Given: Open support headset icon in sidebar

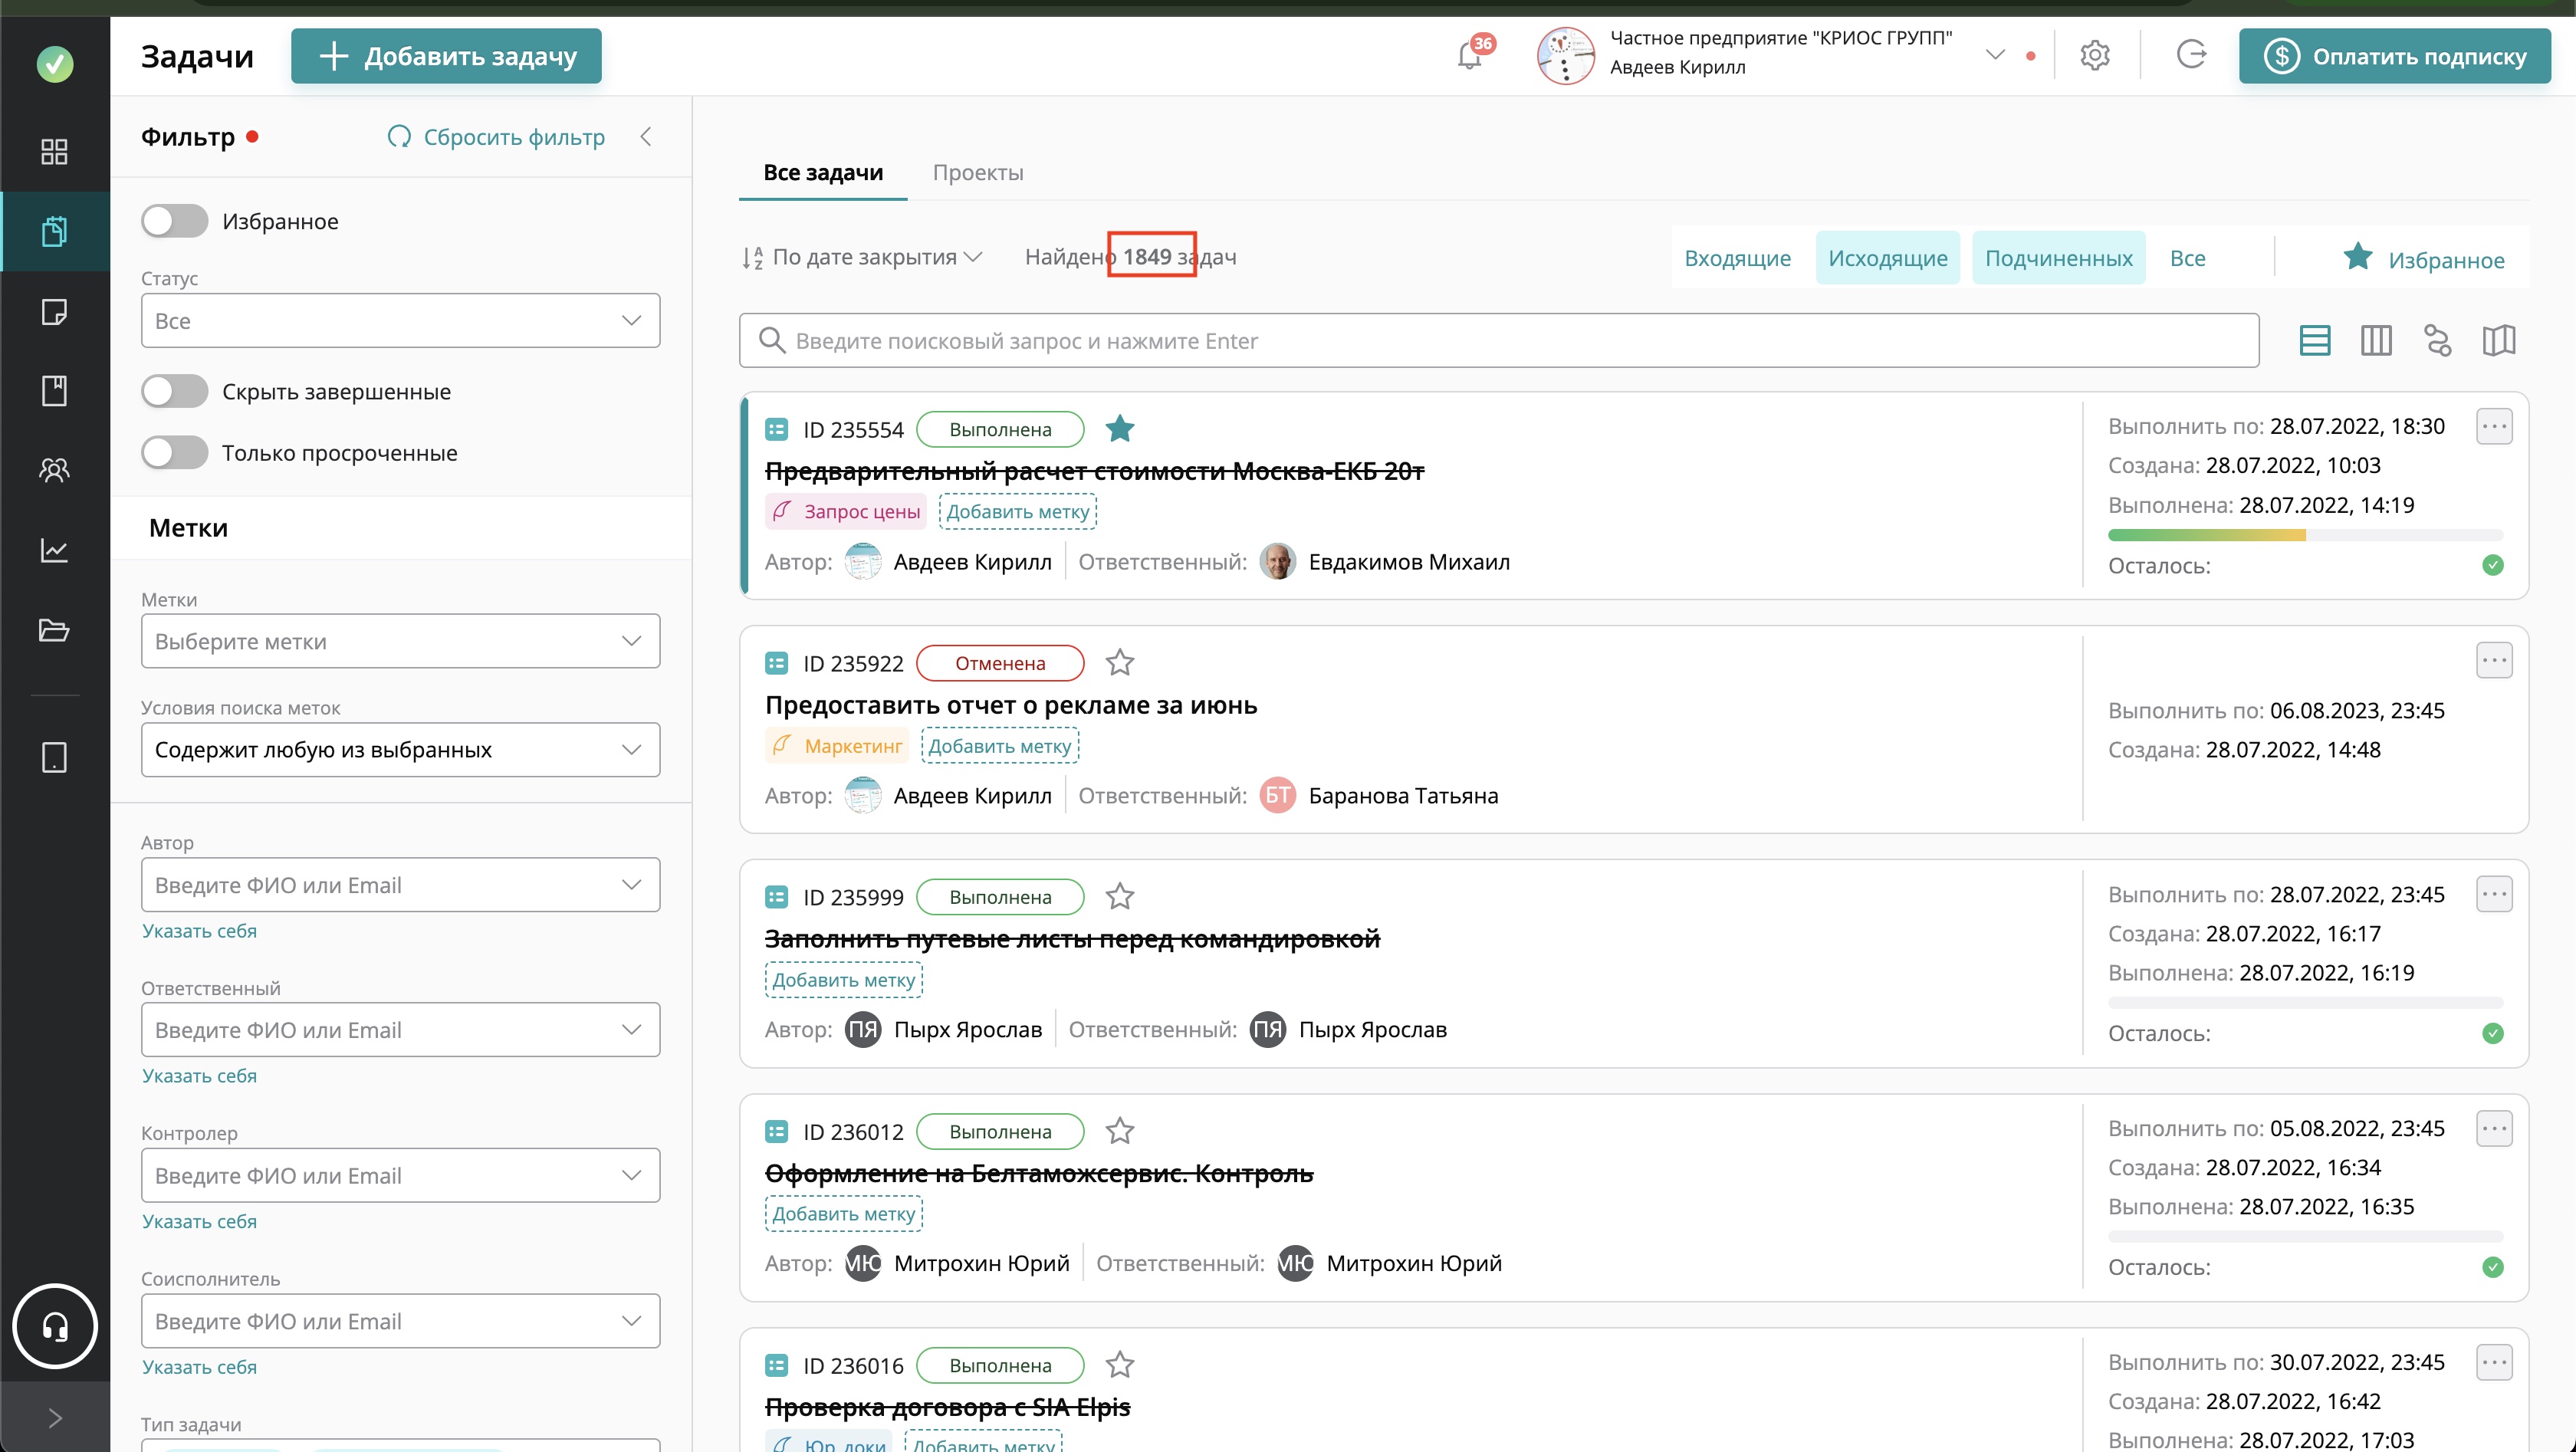Looking at the screenshot, I should pos(55,1326).
